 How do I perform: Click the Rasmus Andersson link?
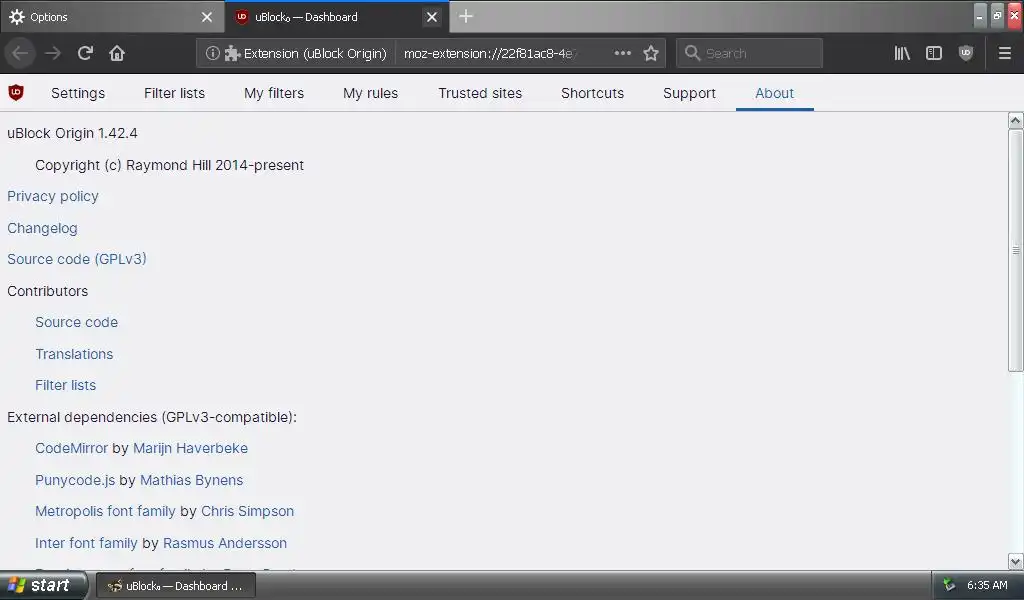click(x=225, y=543)
